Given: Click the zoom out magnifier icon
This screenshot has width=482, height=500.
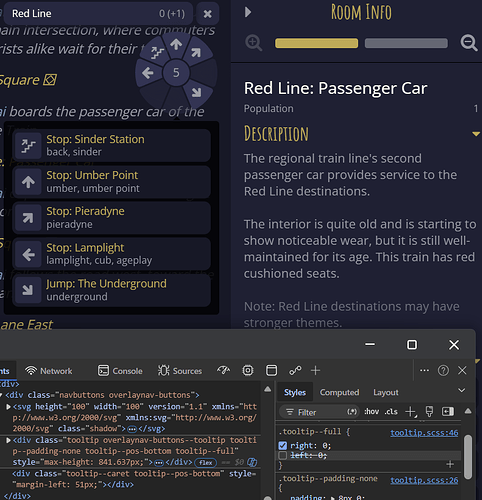Looking at the screenshot, I should pos(469,43).
